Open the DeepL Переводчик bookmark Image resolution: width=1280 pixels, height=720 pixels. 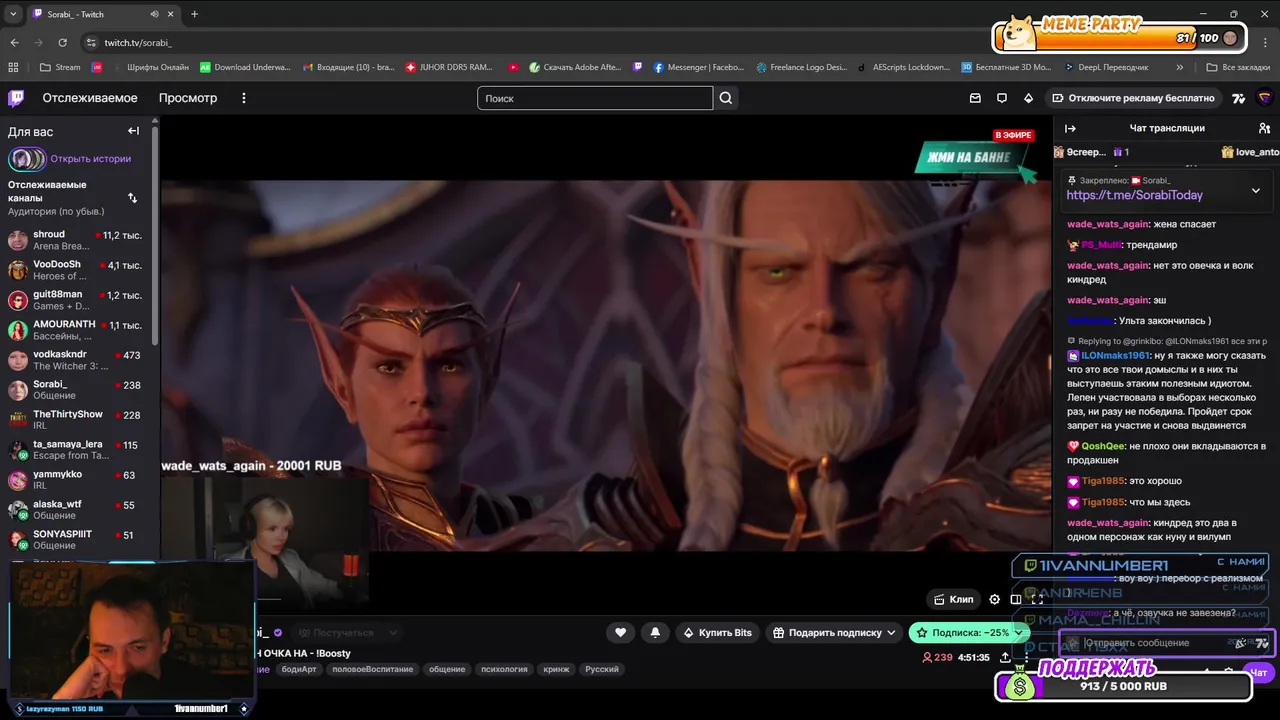(x=1111, y=67)
